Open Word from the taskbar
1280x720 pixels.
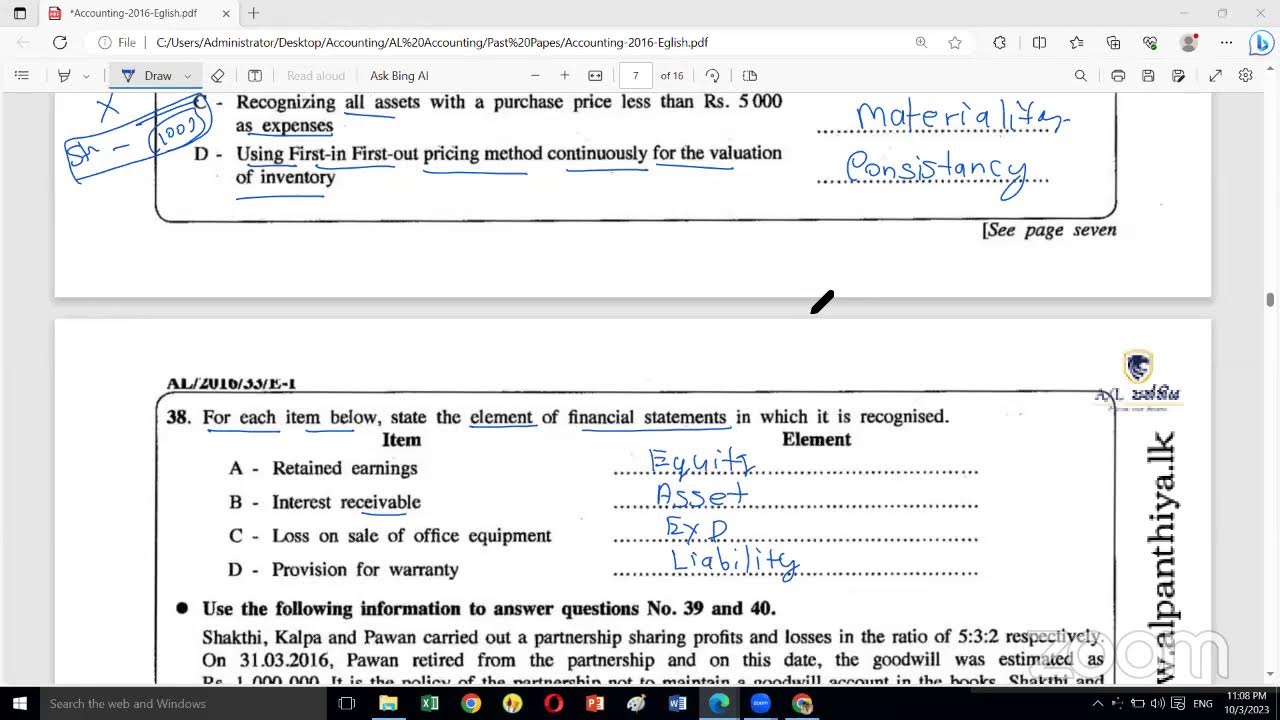677,704
